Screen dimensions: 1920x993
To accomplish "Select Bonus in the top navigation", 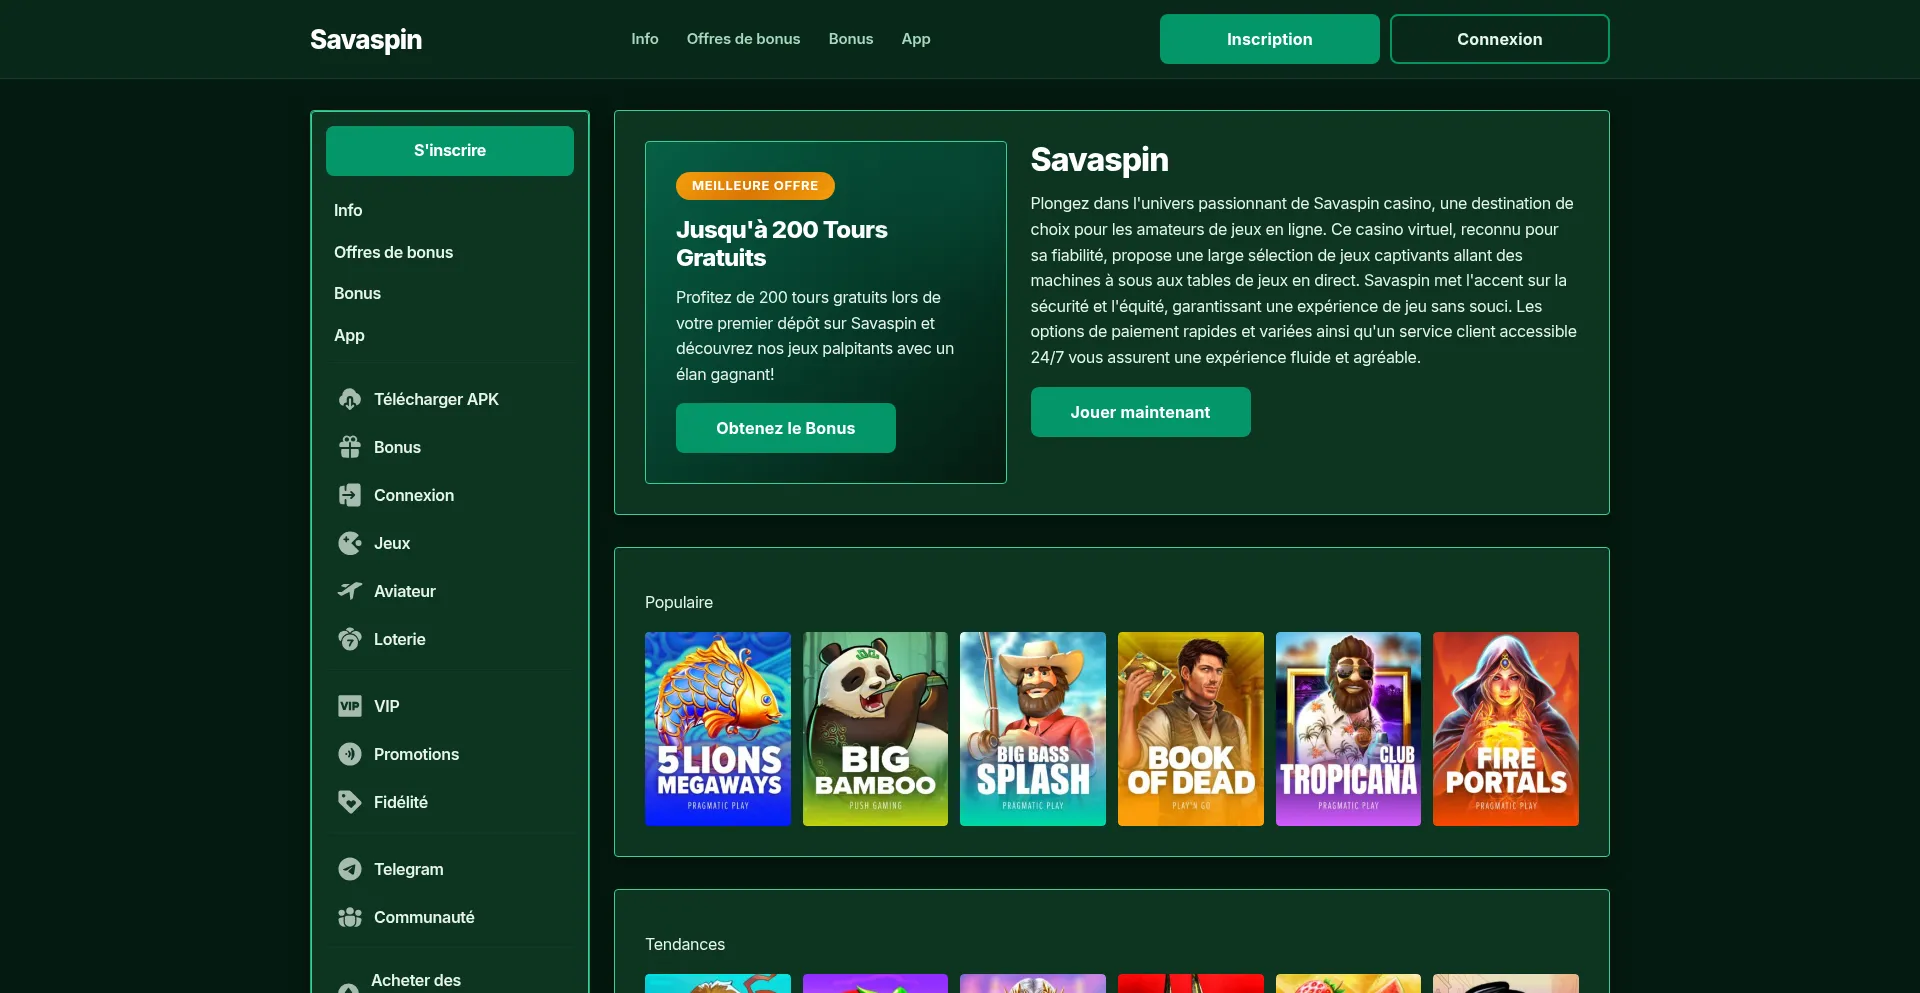I will [851, 39].
